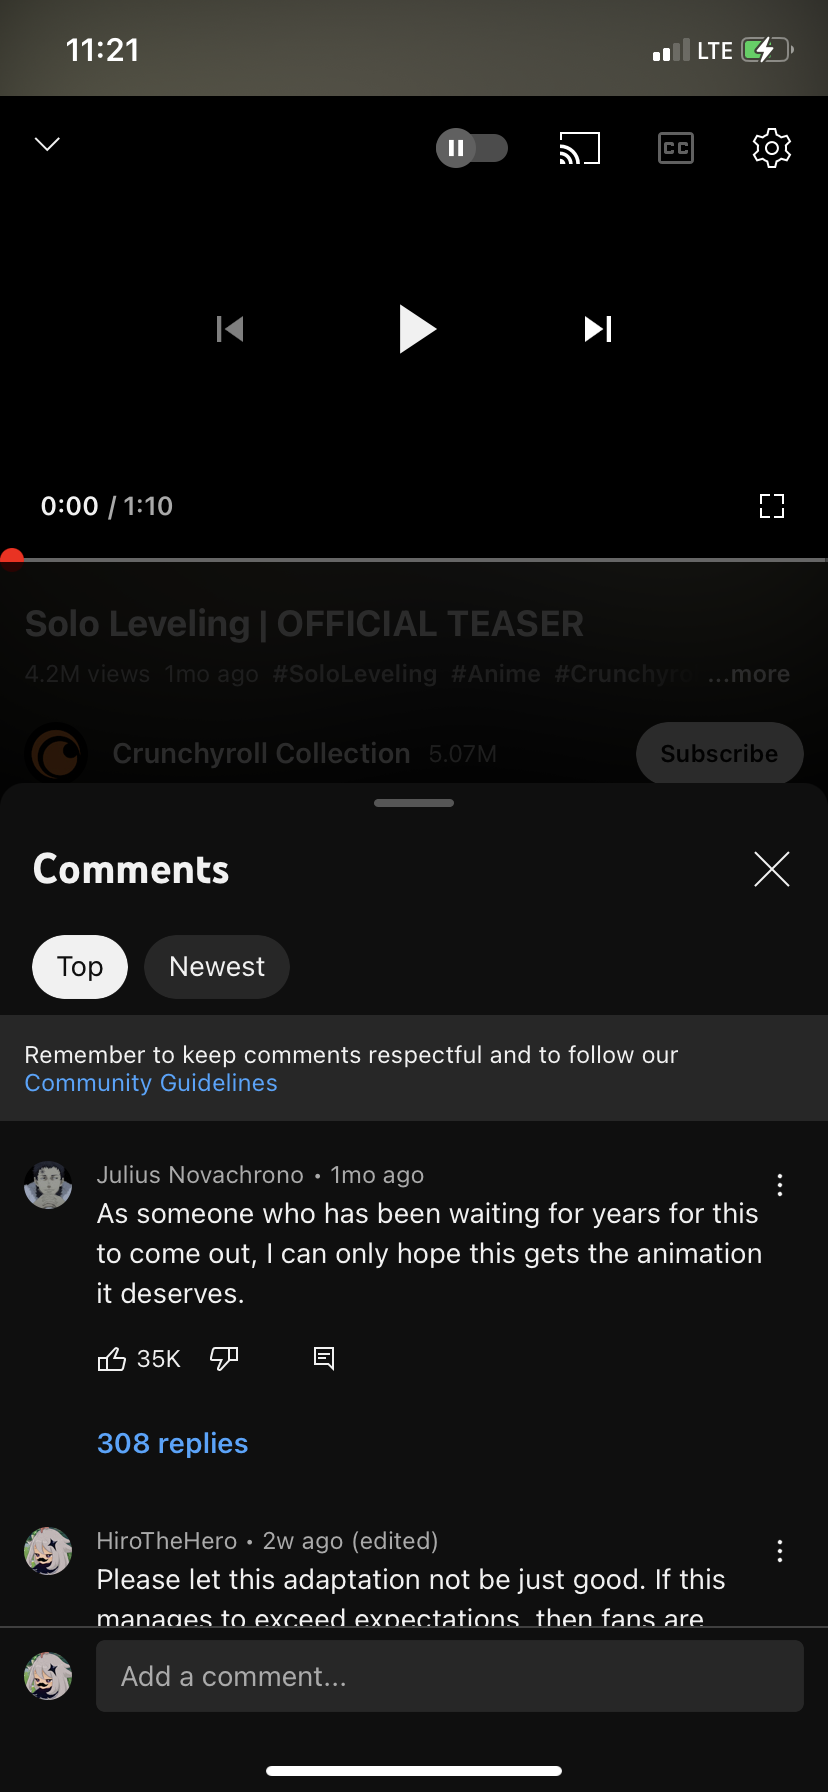This screenshot has height=1792, width=828.
Task: Open options menu for HiroTheHero's comment
Action: point(780,1551)
